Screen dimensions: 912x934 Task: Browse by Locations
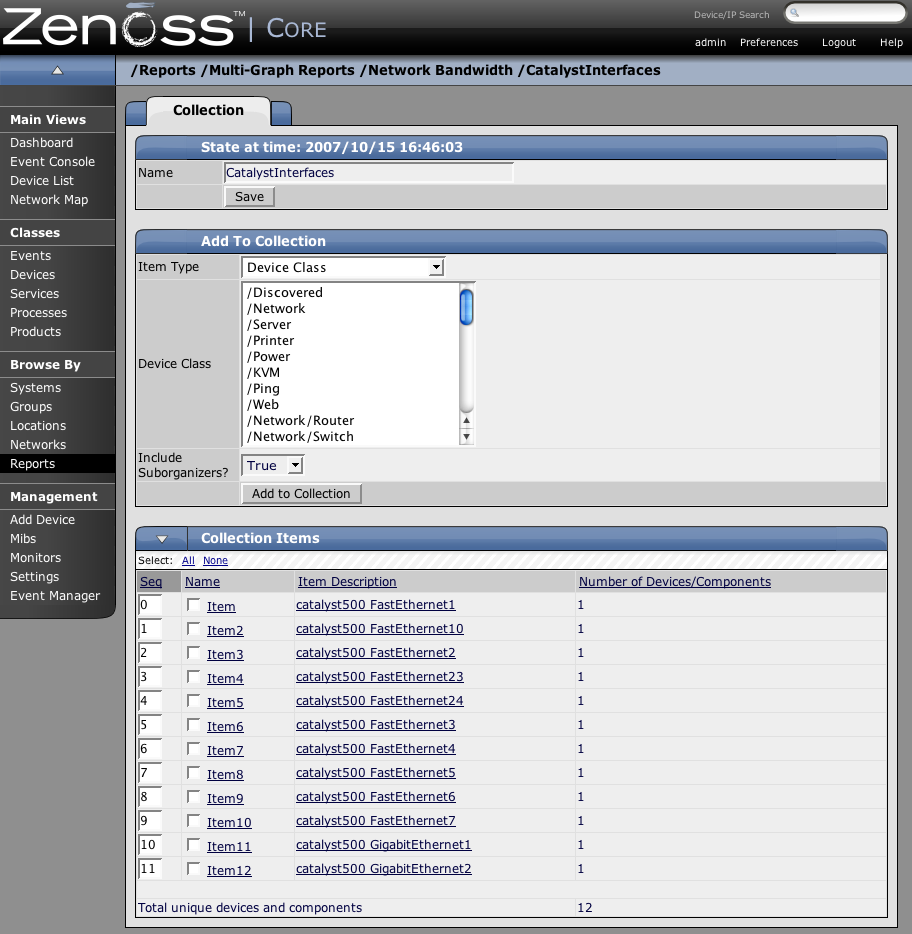pyautogui.click(x=38, y=426)
